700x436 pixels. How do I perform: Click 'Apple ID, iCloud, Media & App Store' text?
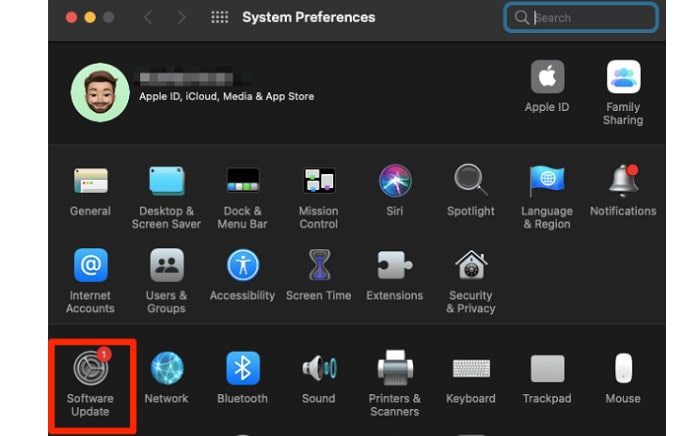(227, 96)
